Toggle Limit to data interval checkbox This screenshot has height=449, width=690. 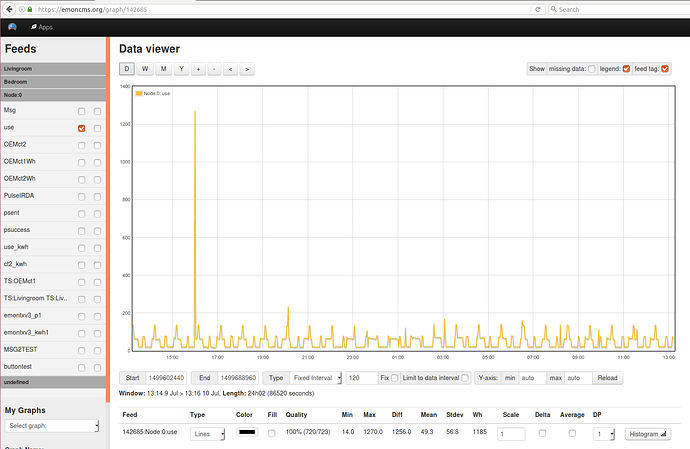pyautogui.click(x=465, y=378)
